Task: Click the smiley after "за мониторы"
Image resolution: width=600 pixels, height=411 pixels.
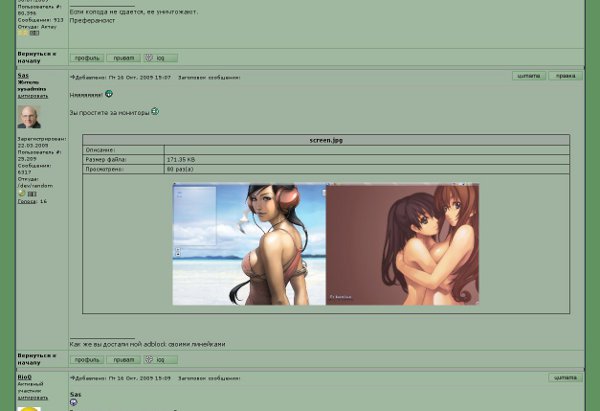Action: [x=155, y=111]
